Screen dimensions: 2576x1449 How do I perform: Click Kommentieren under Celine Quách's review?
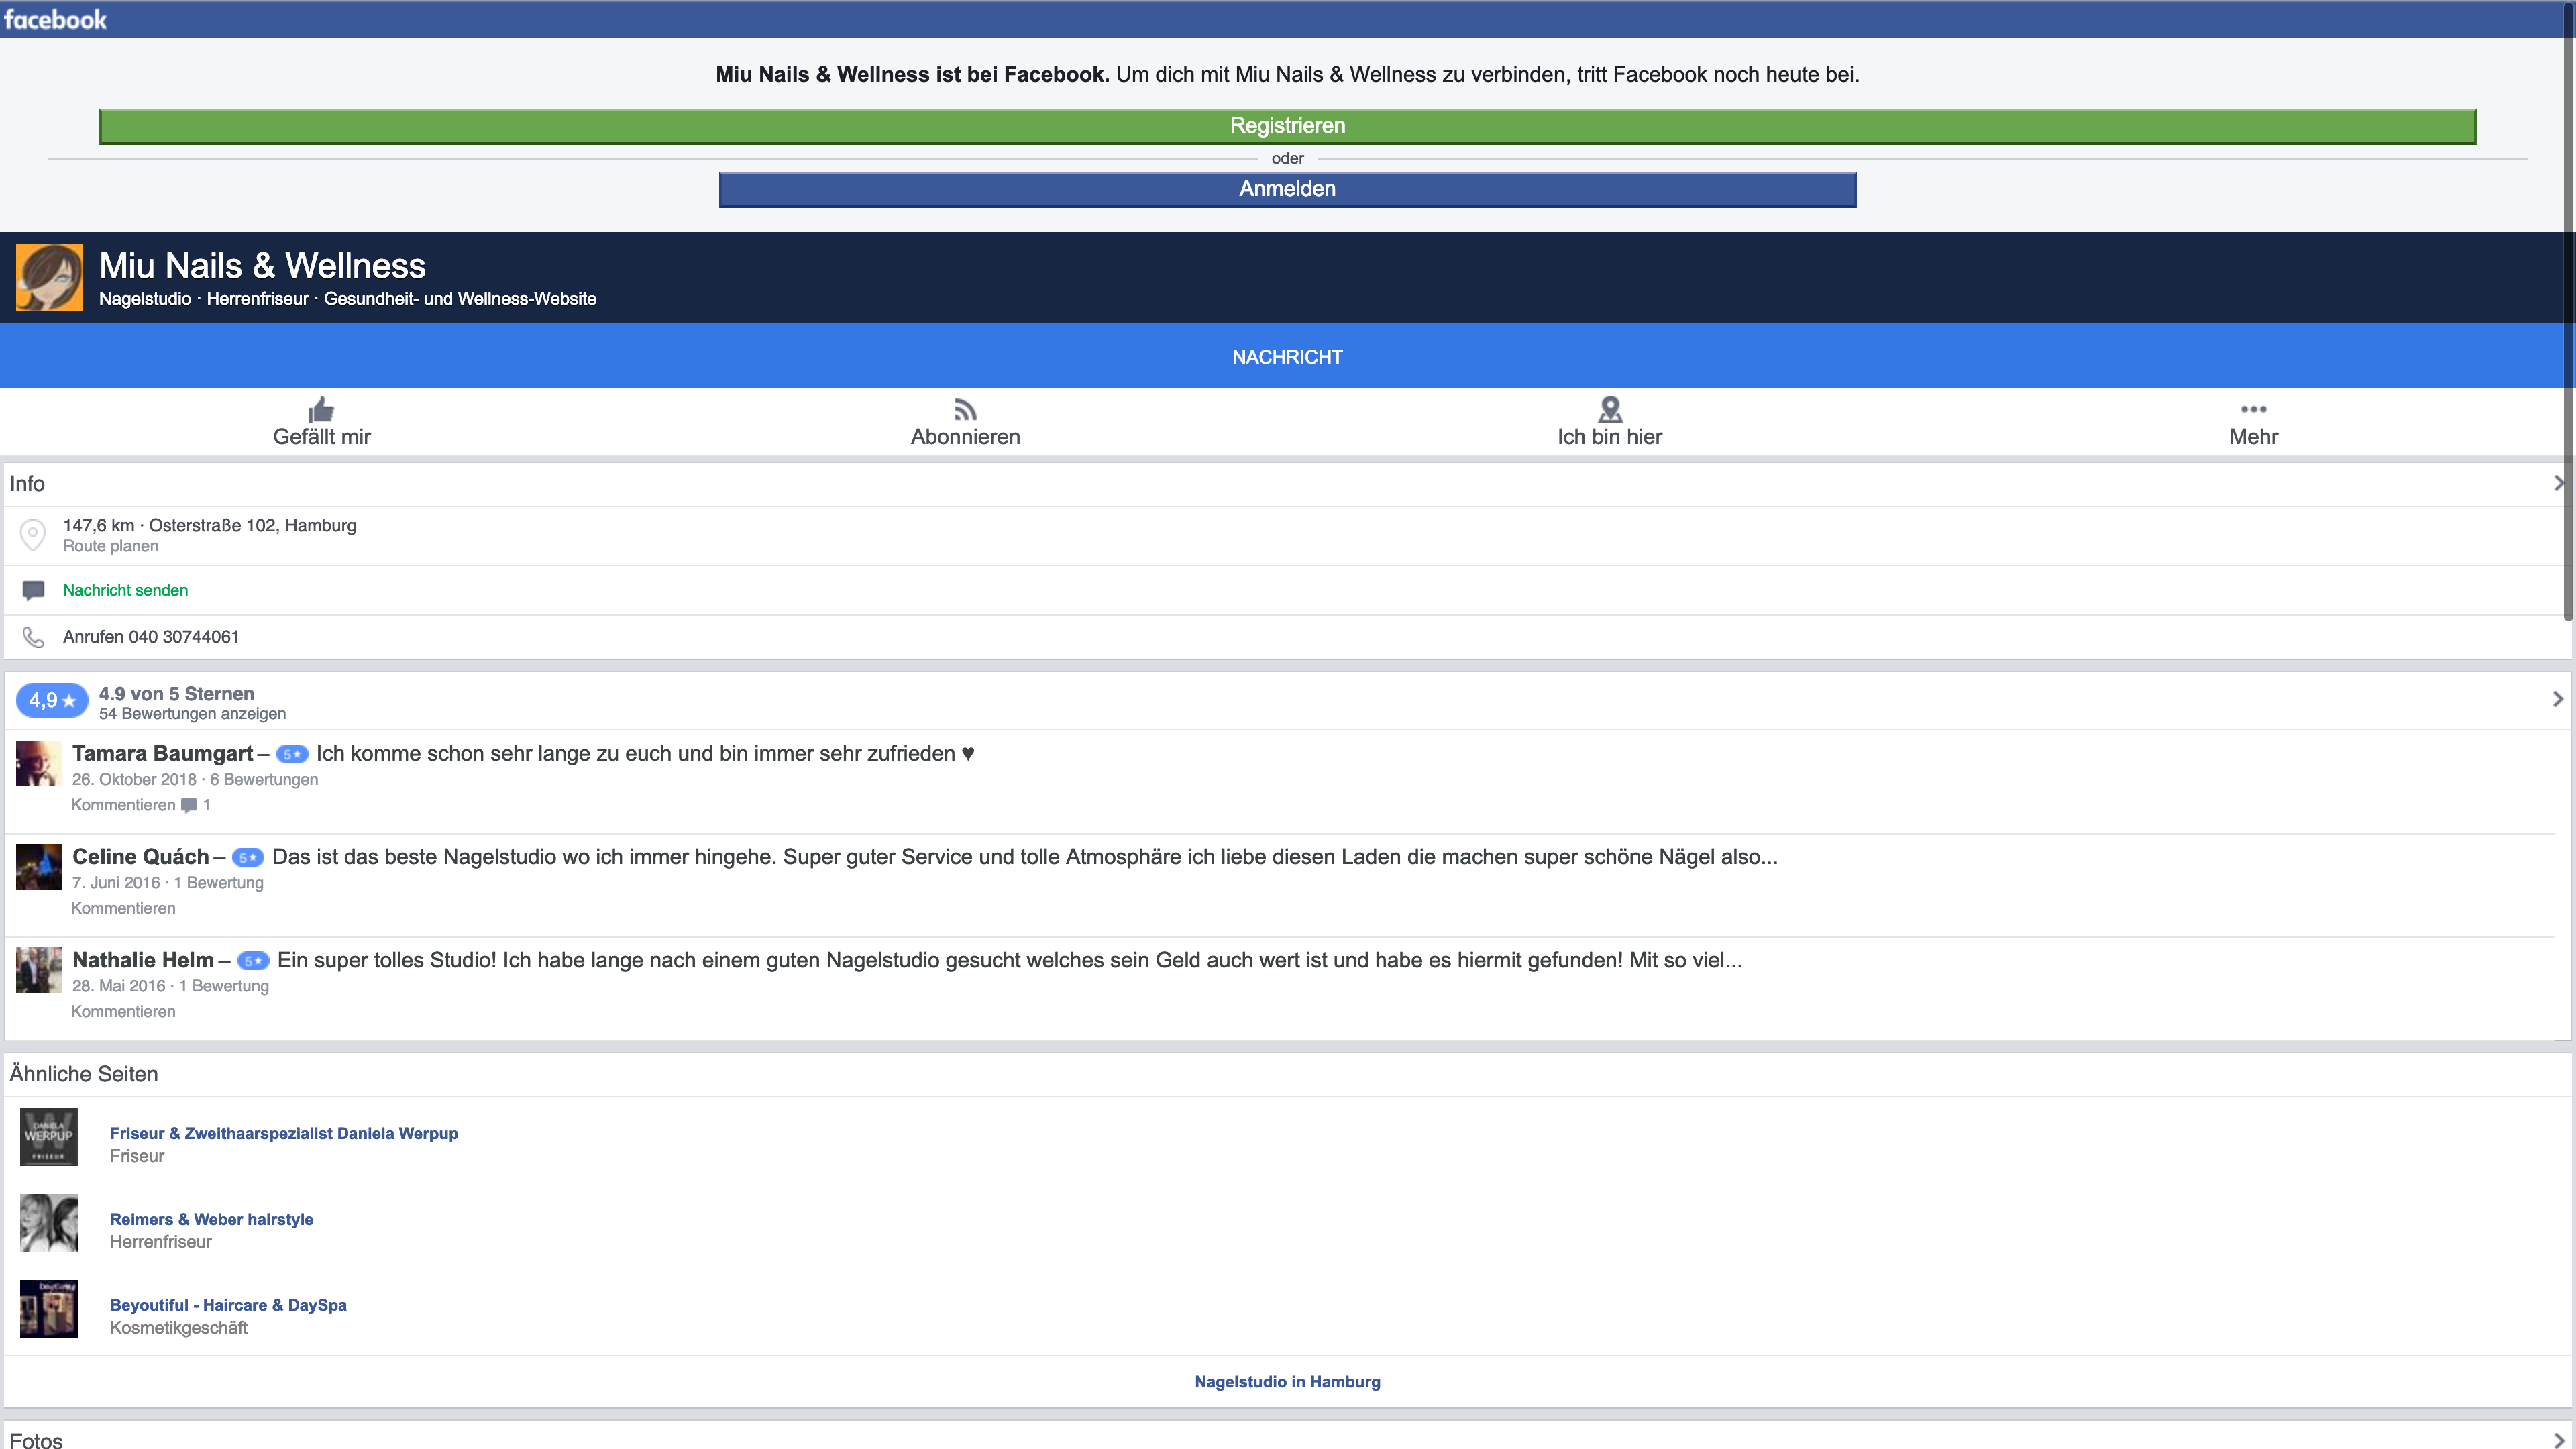[123, 908]
